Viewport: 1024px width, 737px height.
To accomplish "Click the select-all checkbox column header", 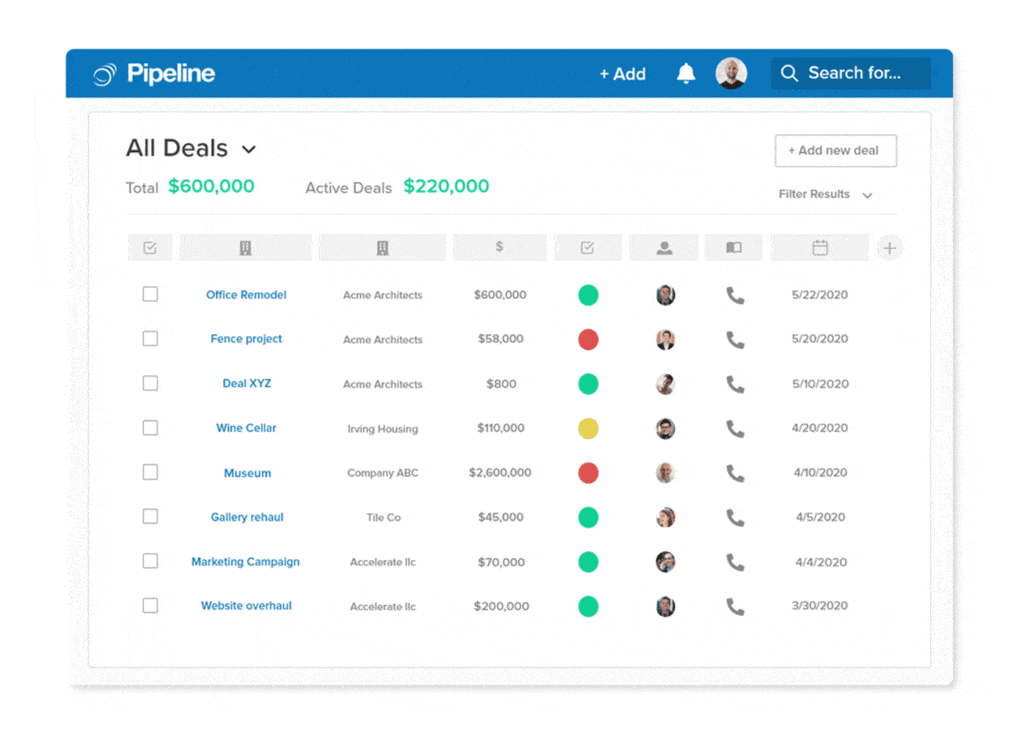I will pos(150,248).
